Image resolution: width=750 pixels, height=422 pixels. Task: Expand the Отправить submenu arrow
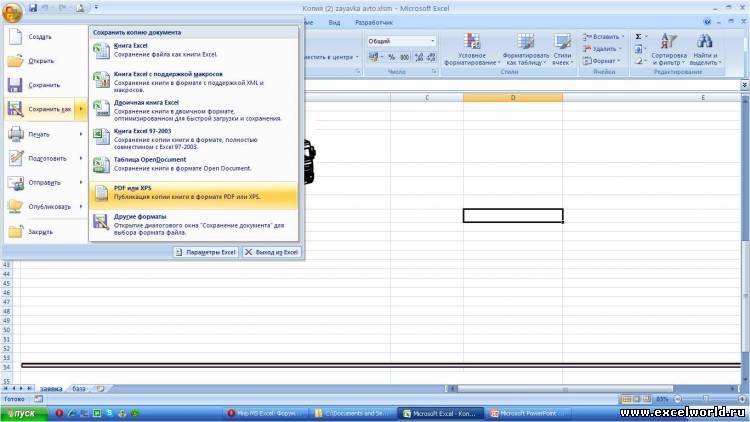pyautogui.click(x=81, y=182)
